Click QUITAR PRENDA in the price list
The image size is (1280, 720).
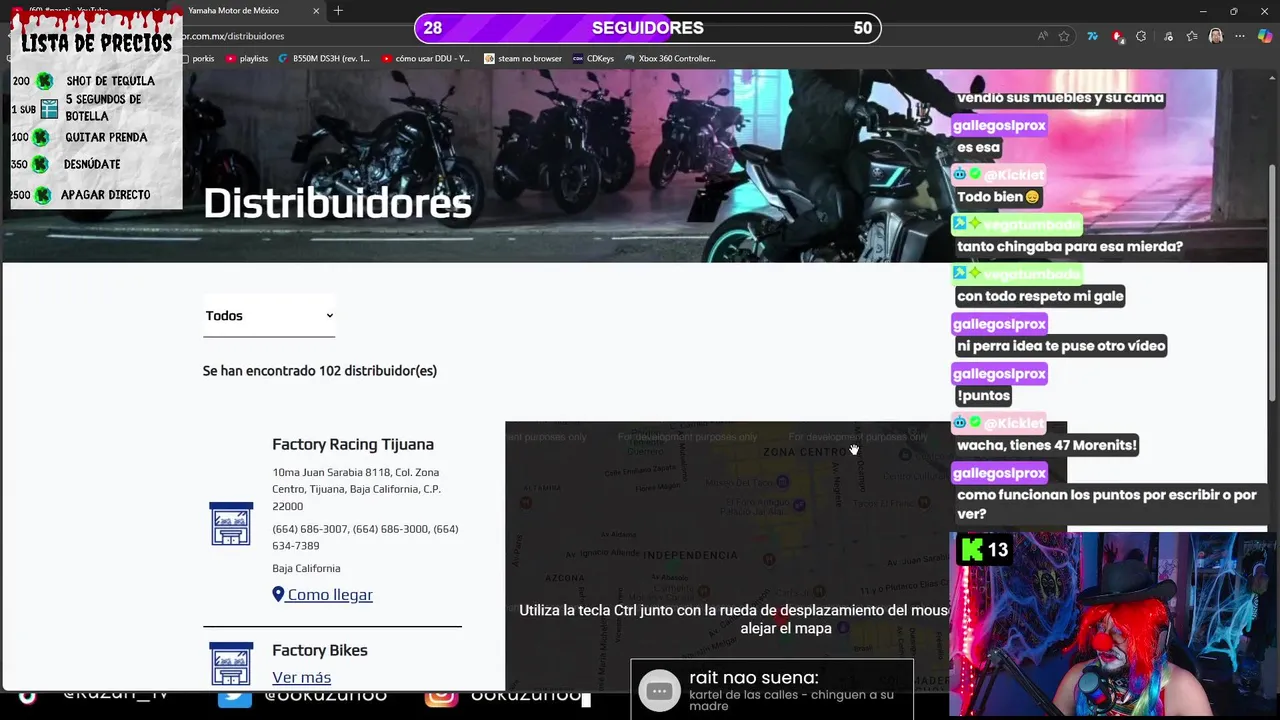[106, 138]
